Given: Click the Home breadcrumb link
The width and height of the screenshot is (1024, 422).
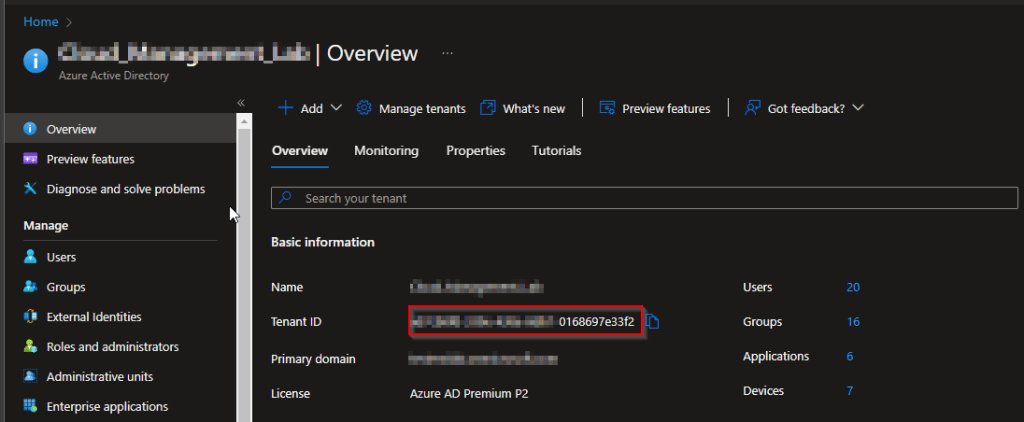Looking at the screenshot, I should click(x=41, y=21).
